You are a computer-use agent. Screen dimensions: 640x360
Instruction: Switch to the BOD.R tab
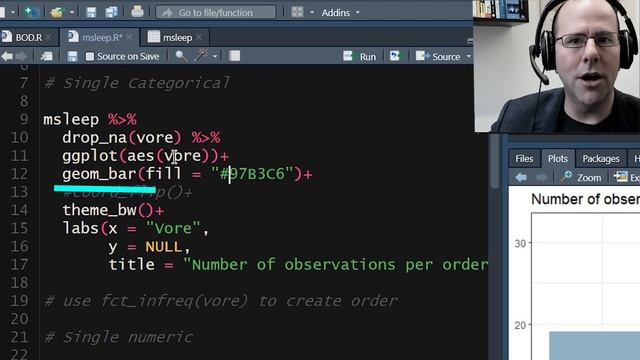click(x=28, y=38)
